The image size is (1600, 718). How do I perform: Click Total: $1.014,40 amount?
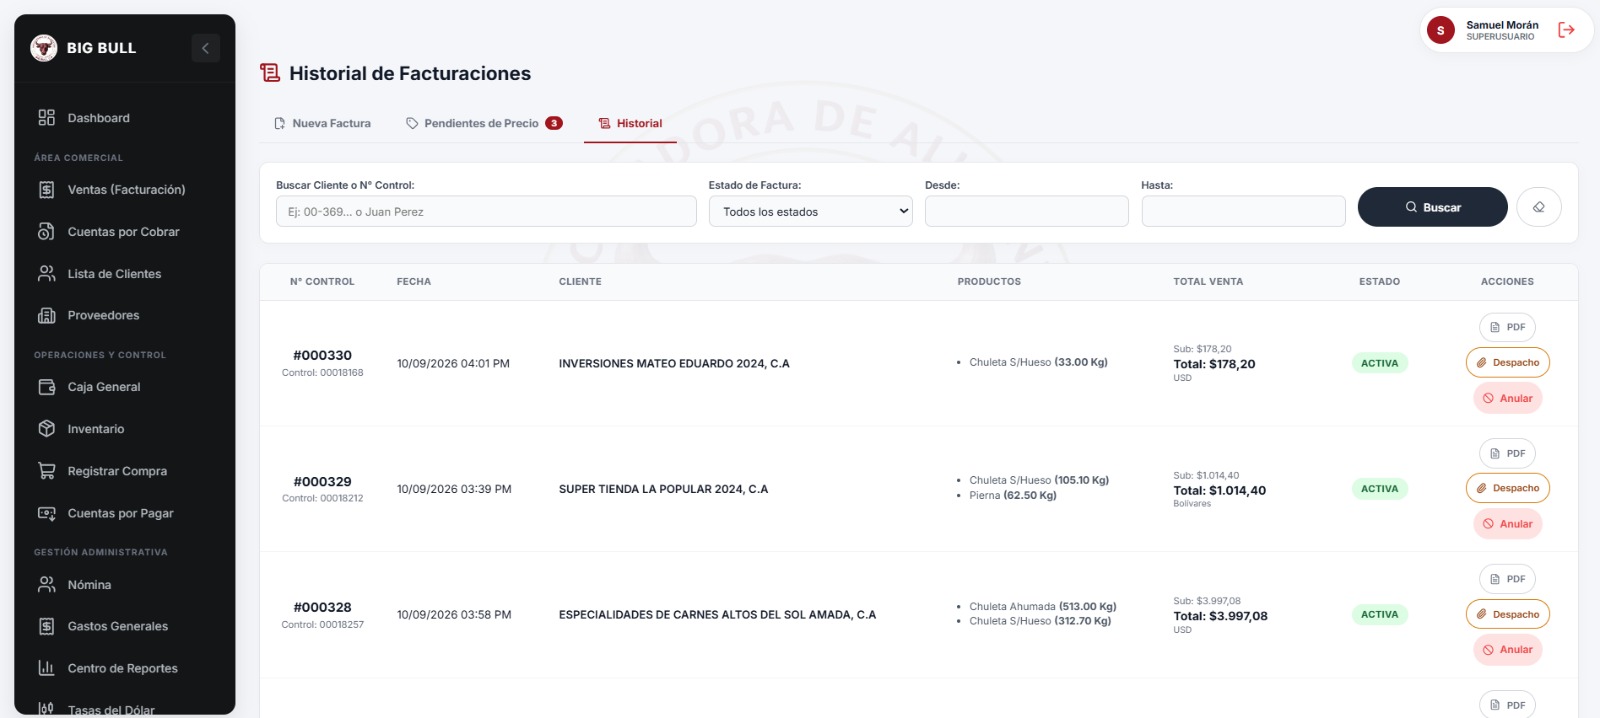pyautogui.click(x=1220, y=491)
